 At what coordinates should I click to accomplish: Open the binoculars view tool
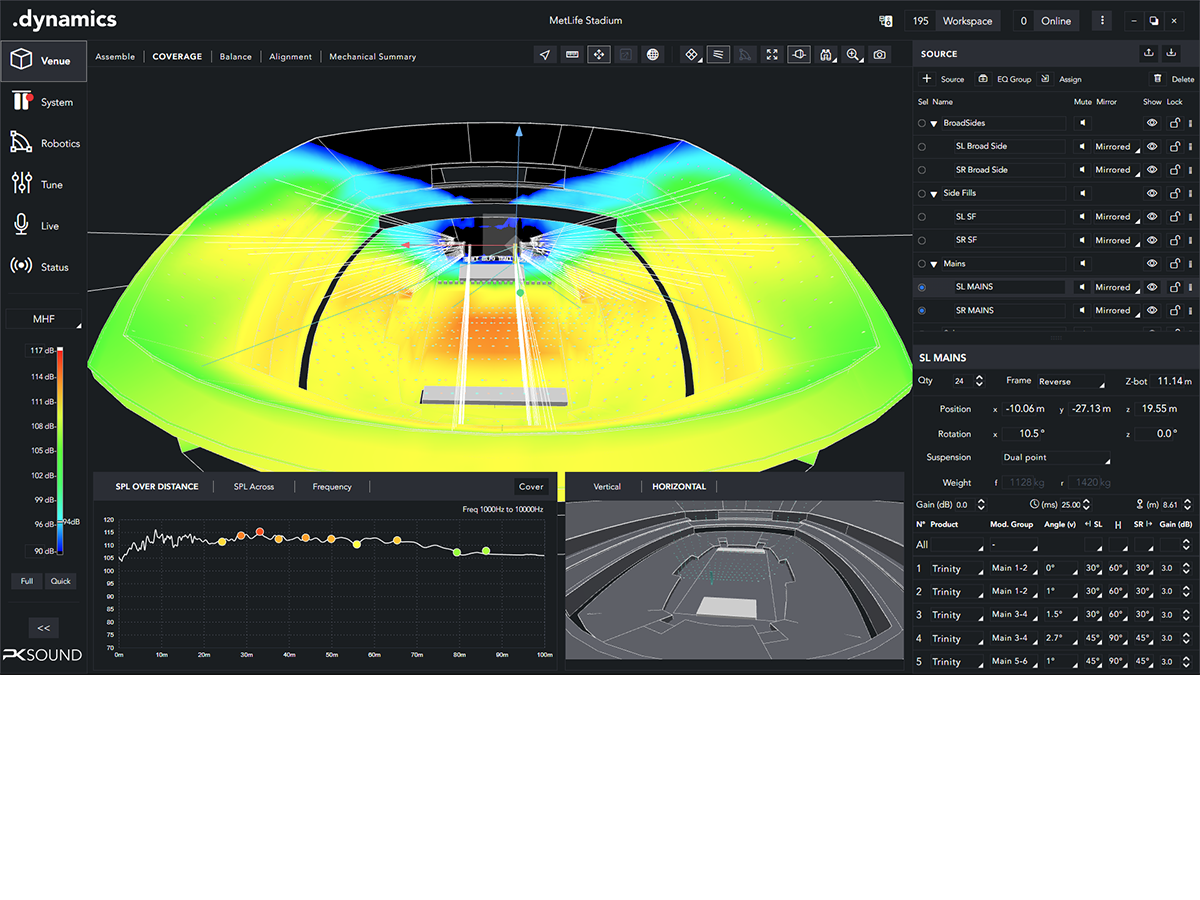coord(826,55)
